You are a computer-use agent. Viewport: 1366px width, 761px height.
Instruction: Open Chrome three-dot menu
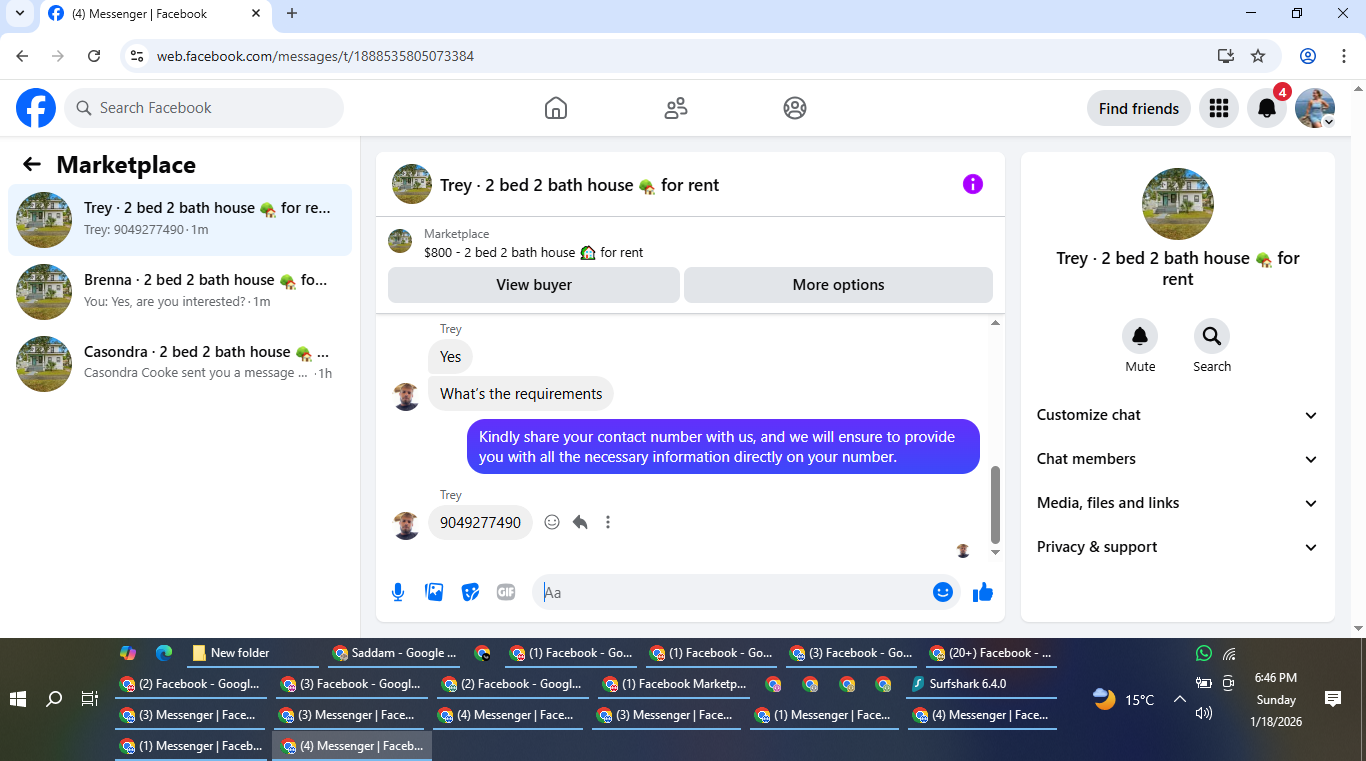[x=1345, y=56]
